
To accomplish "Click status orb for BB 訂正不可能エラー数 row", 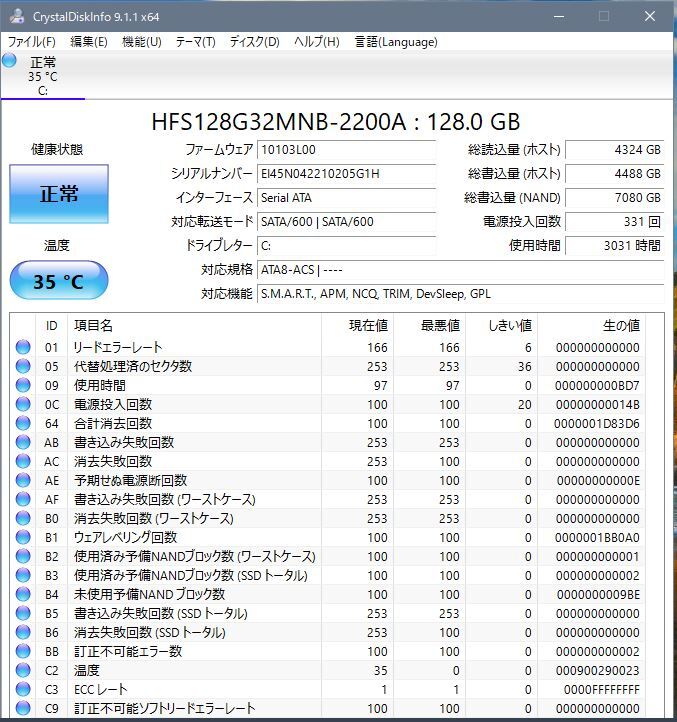I will 23,652.
